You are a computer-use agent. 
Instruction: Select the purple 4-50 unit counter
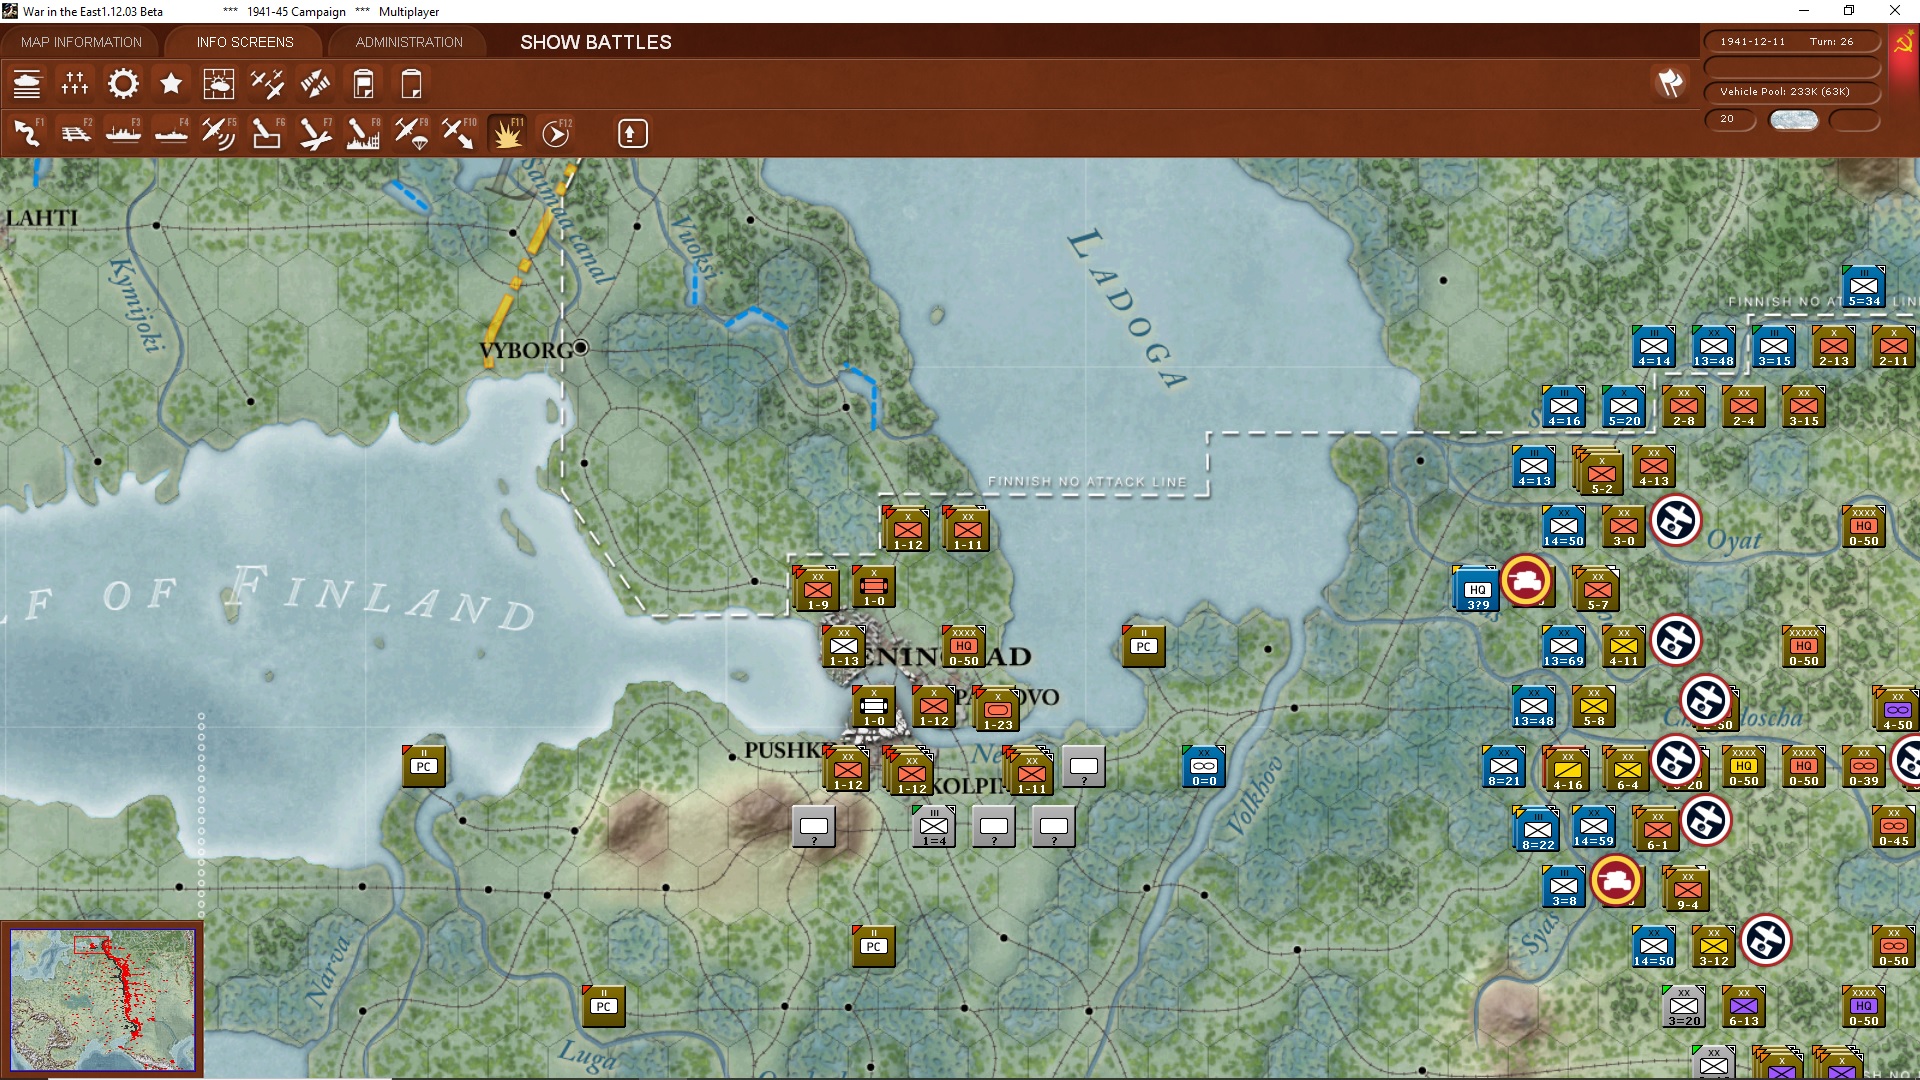(1897, 709)
